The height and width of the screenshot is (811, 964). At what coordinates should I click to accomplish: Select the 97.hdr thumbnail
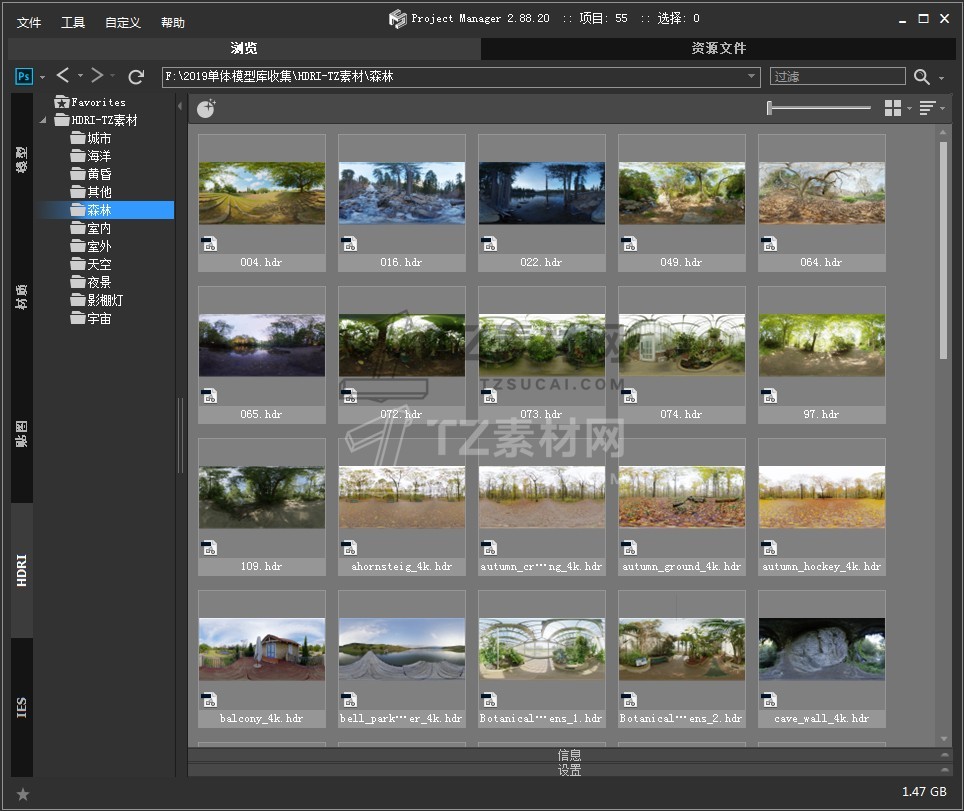pos(822,355)
